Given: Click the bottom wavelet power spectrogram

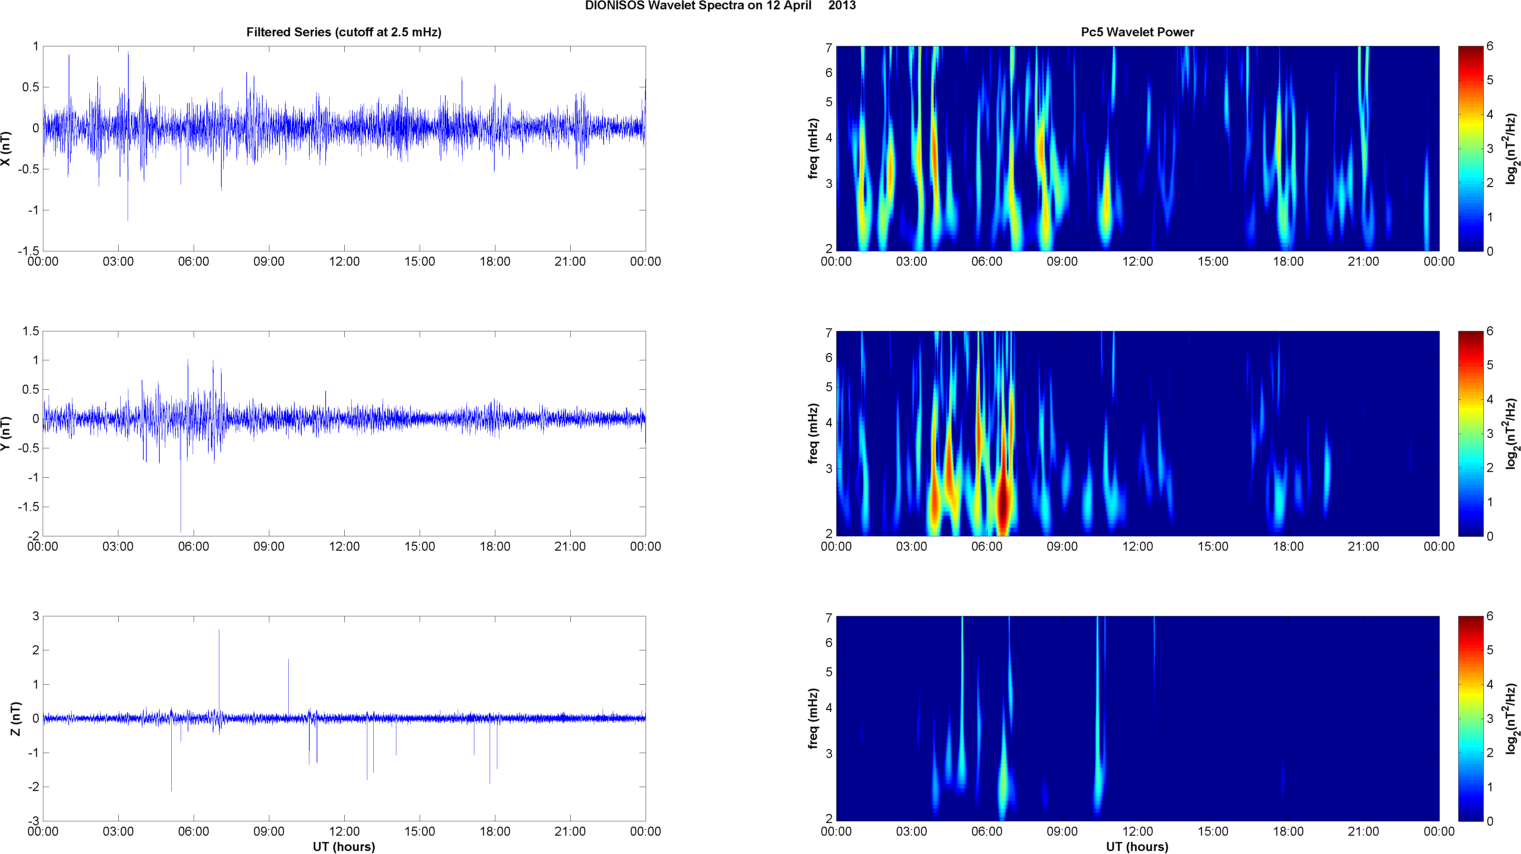Looking at the screenshot, I should [1137, 718].
